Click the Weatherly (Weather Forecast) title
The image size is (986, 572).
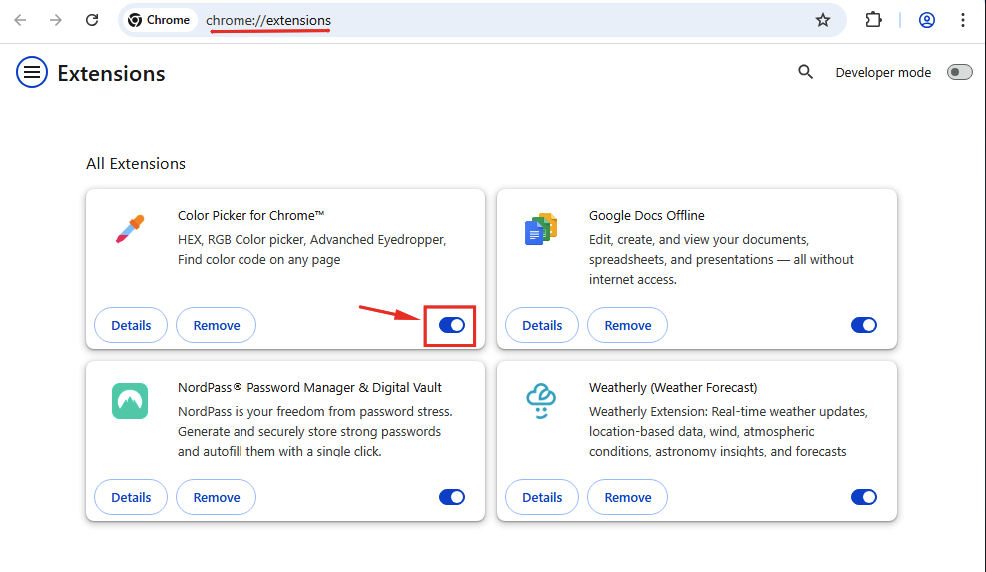coord(673,388)
